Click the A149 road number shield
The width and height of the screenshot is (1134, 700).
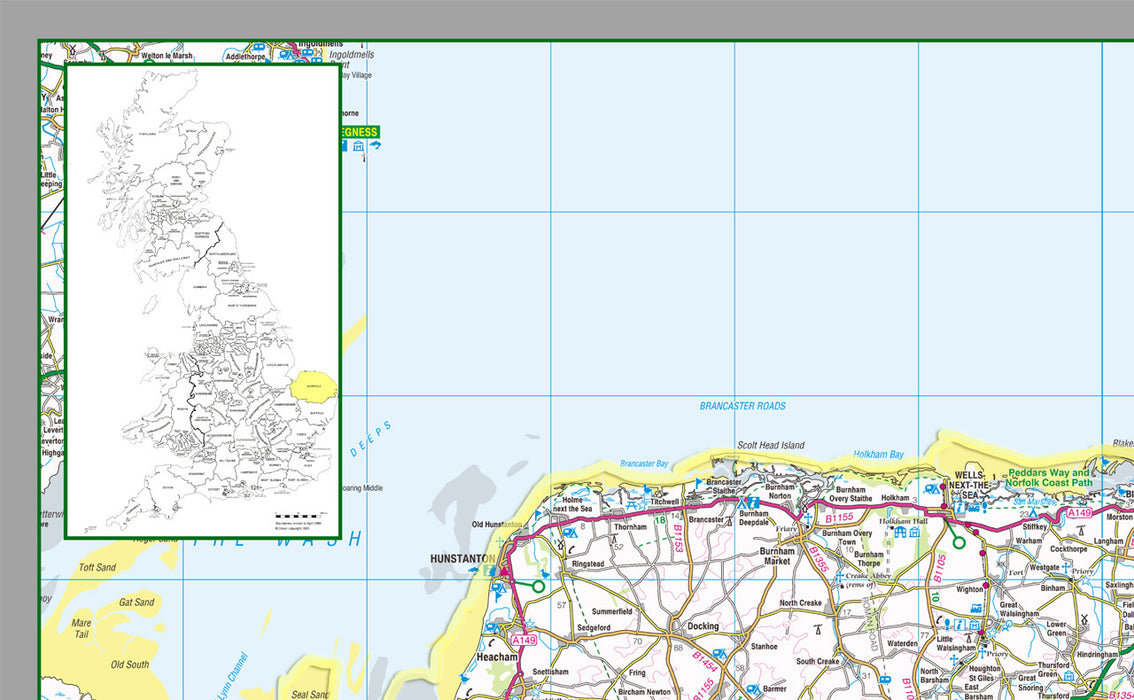(x=1080, y=511)
